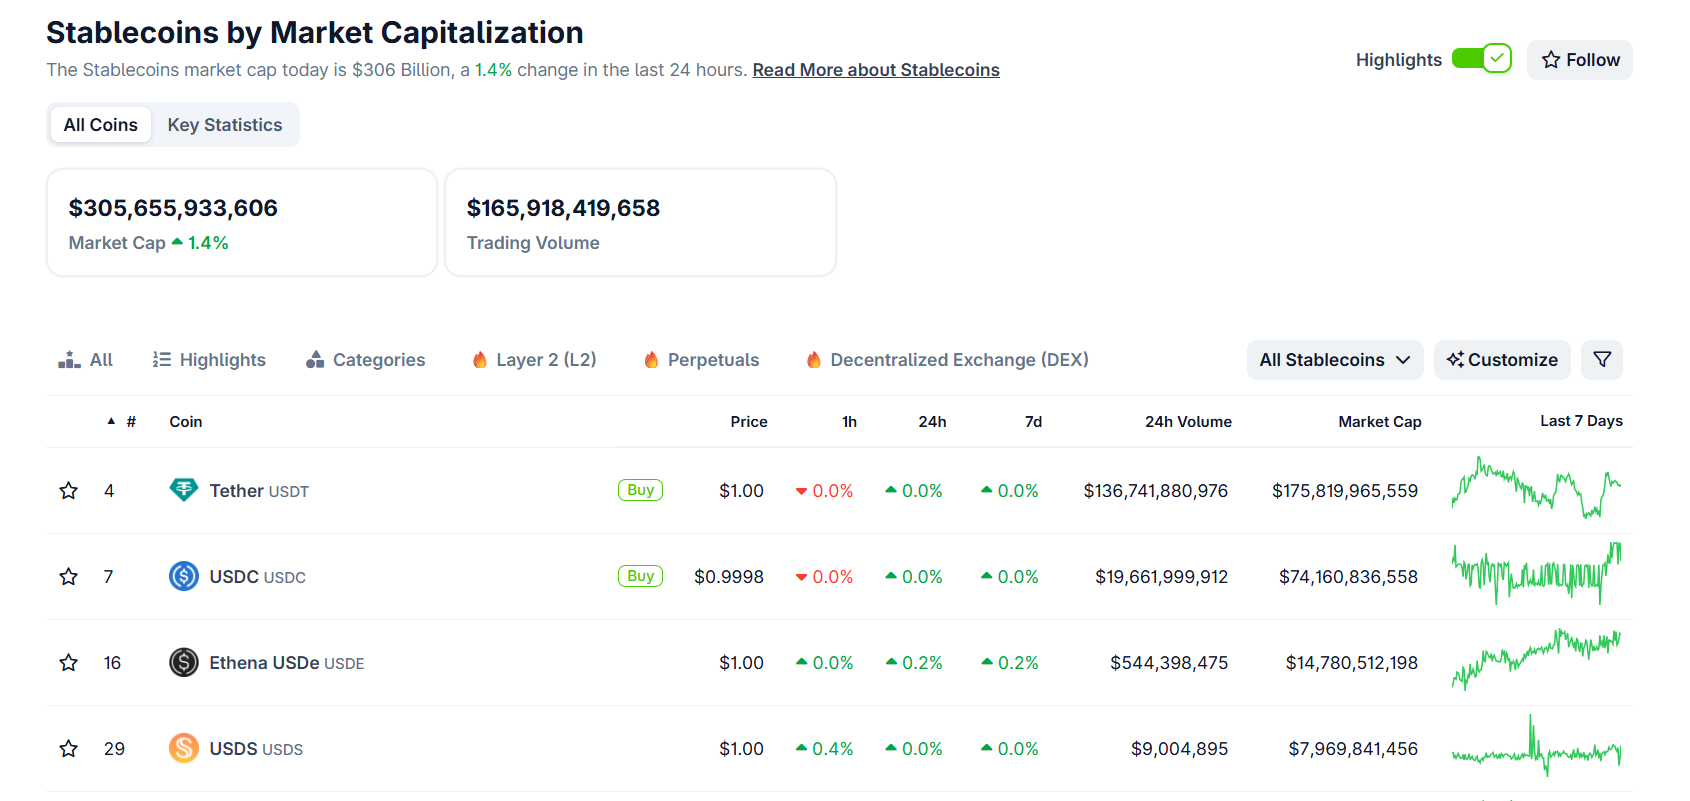Click the USDC coin logo
This screenshot has width=1690, height=801.
coord(184,576)
